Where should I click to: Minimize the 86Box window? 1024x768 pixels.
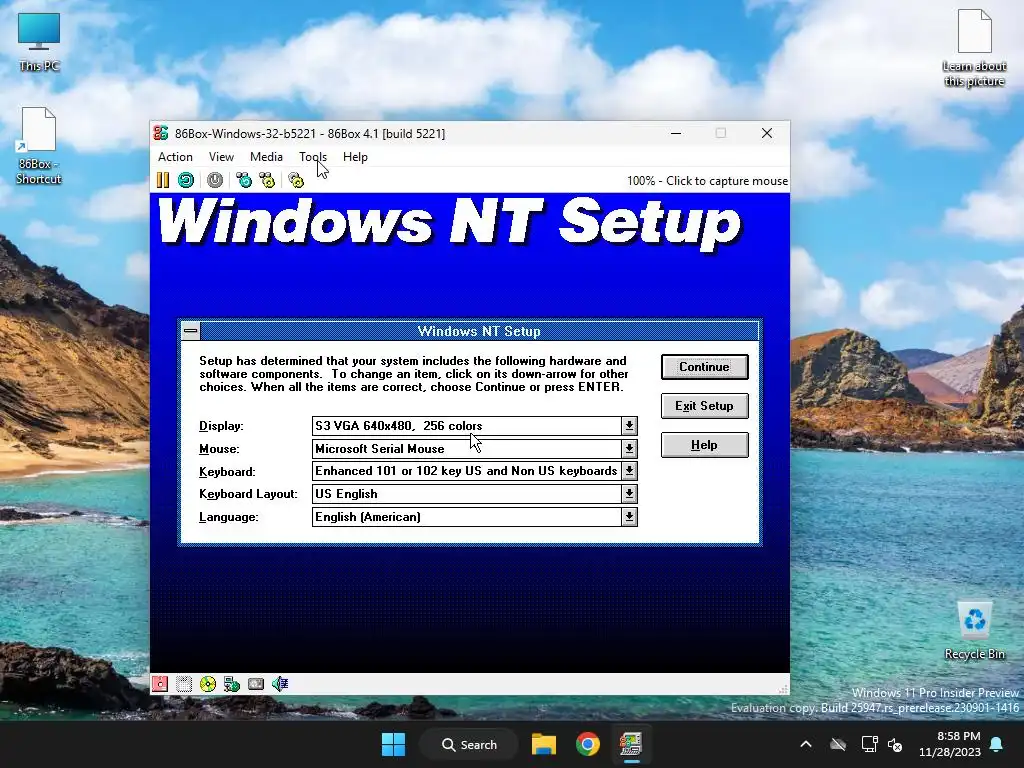coord(676,133)
